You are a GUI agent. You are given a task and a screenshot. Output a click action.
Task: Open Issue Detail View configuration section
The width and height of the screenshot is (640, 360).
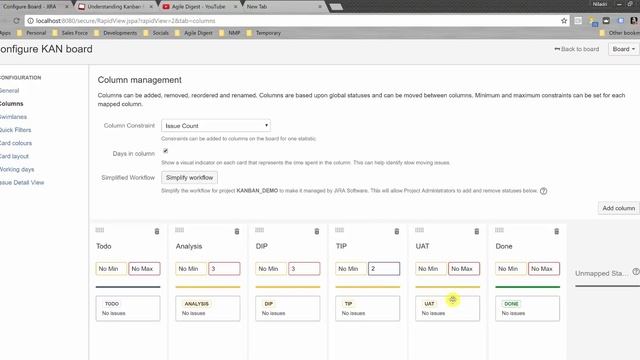coord(22,182)
